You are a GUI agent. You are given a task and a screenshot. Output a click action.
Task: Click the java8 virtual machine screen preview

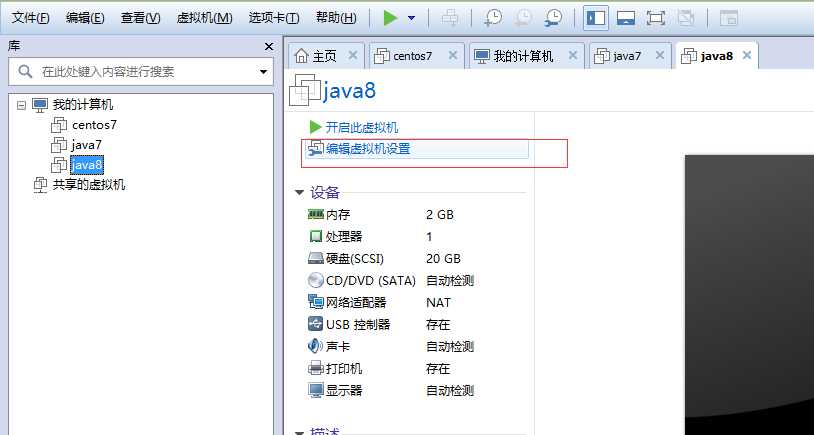tap(749, 294)
